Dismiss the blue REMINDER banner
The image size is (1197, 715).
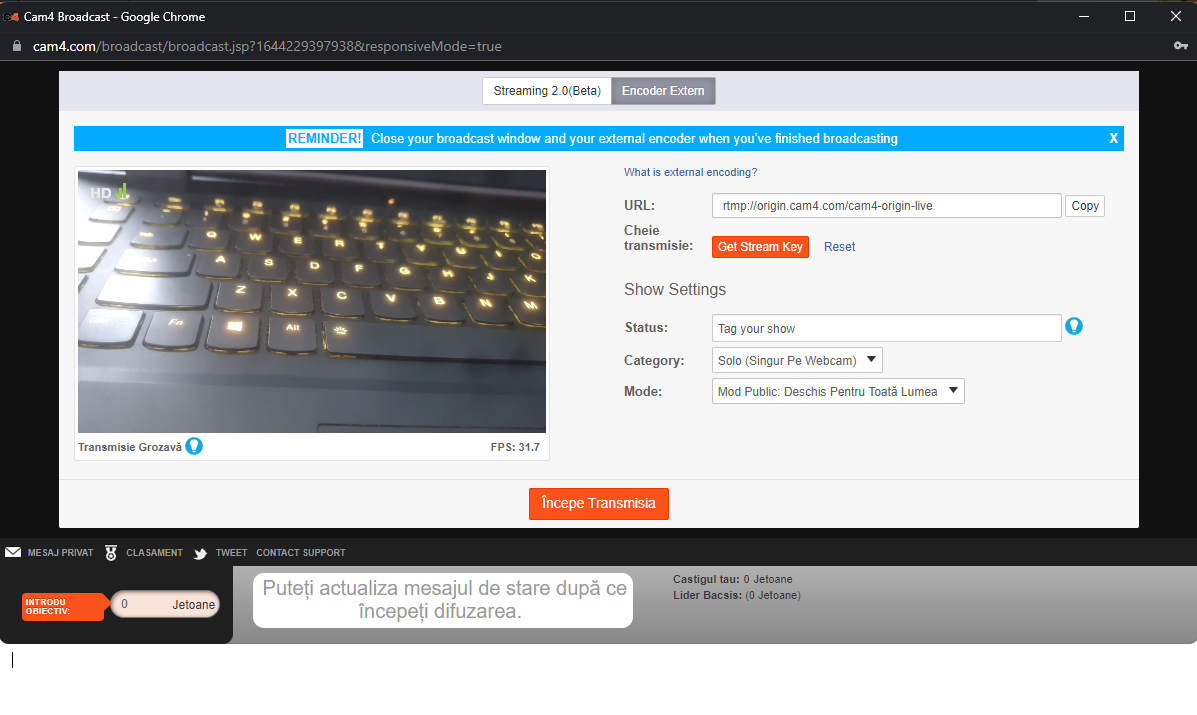(x=1113, y=139)
